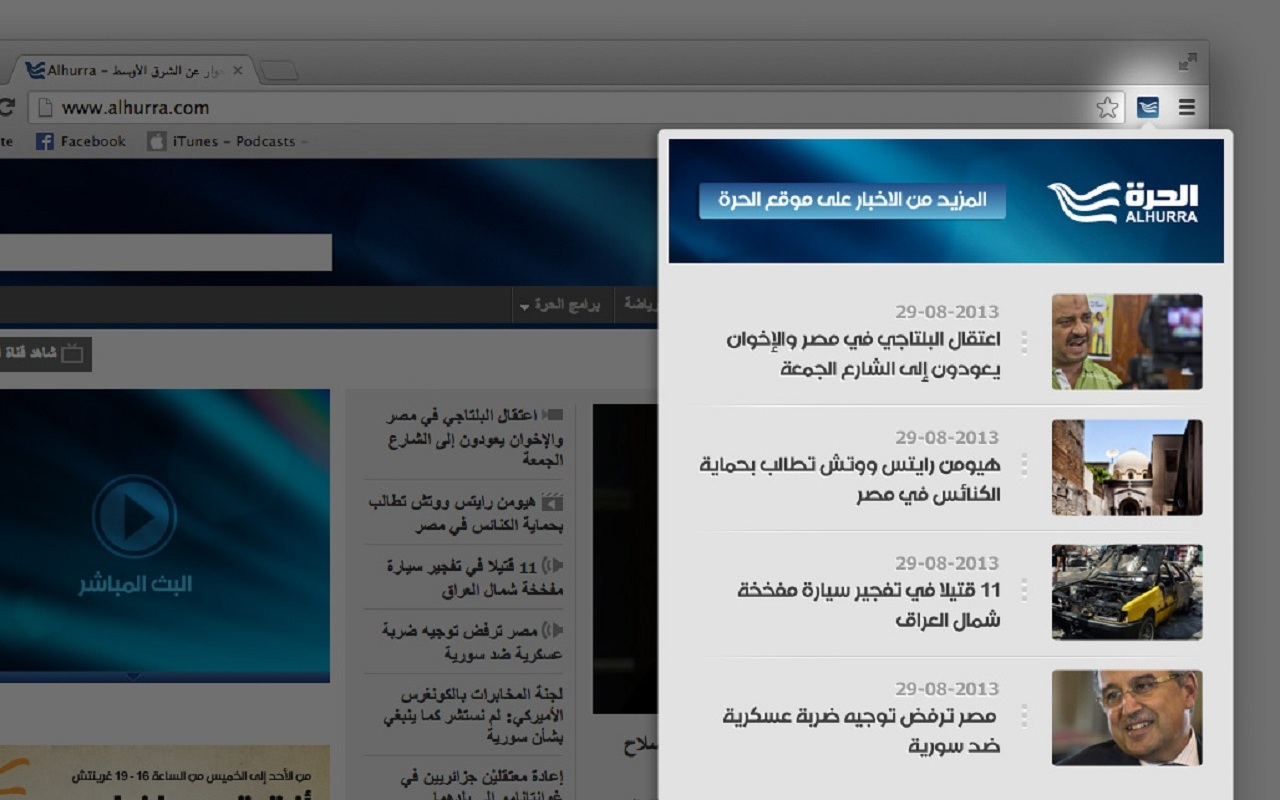Open thumbnail of man in yellow shirt

click(1127, 341)
